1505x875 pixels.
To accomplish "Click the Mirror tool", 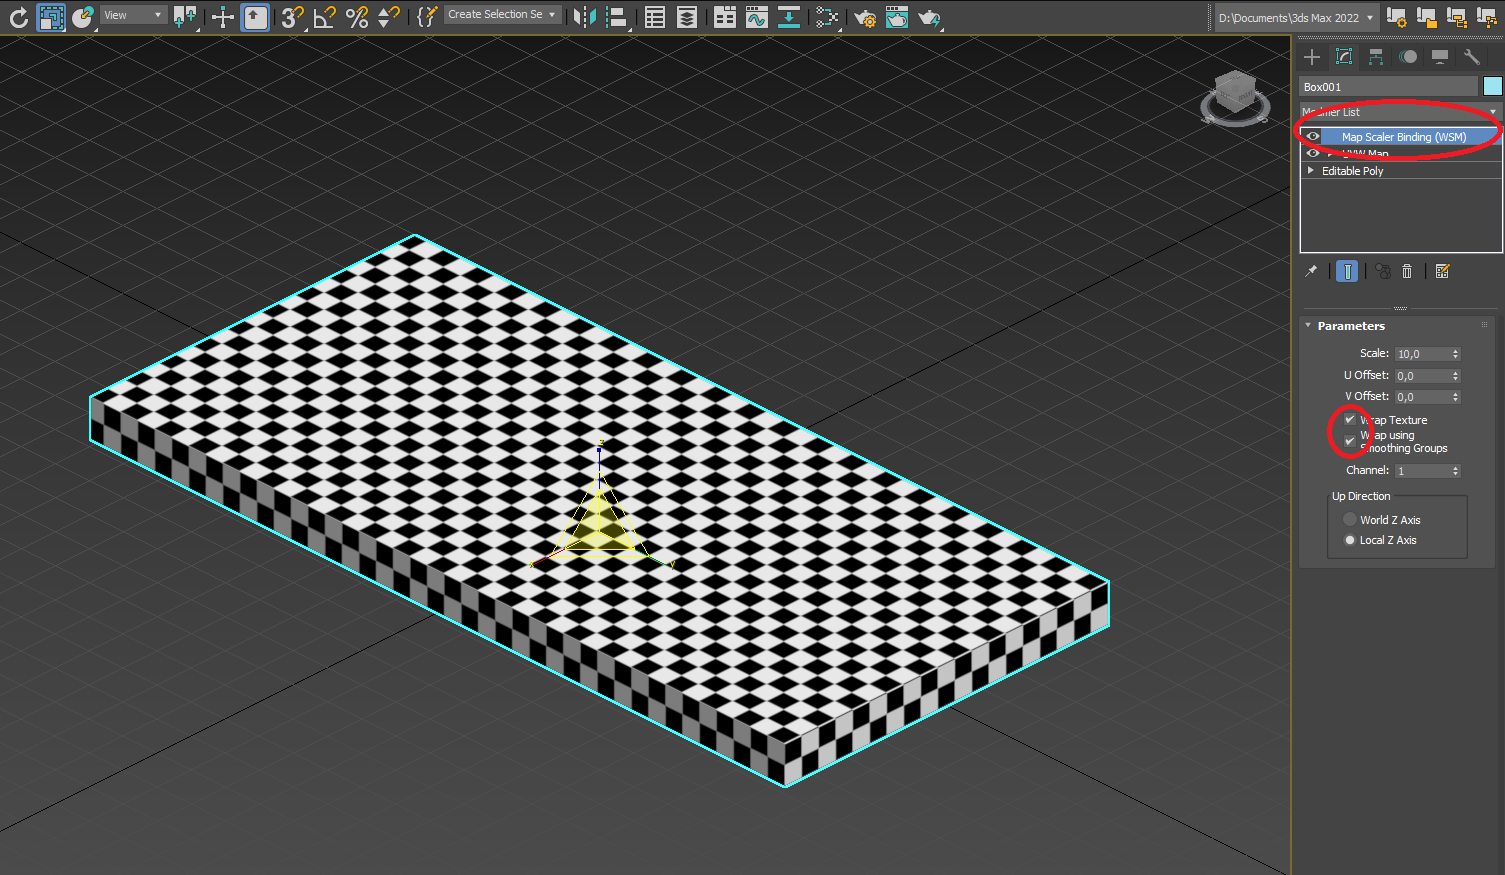I will tap(585, 17).
